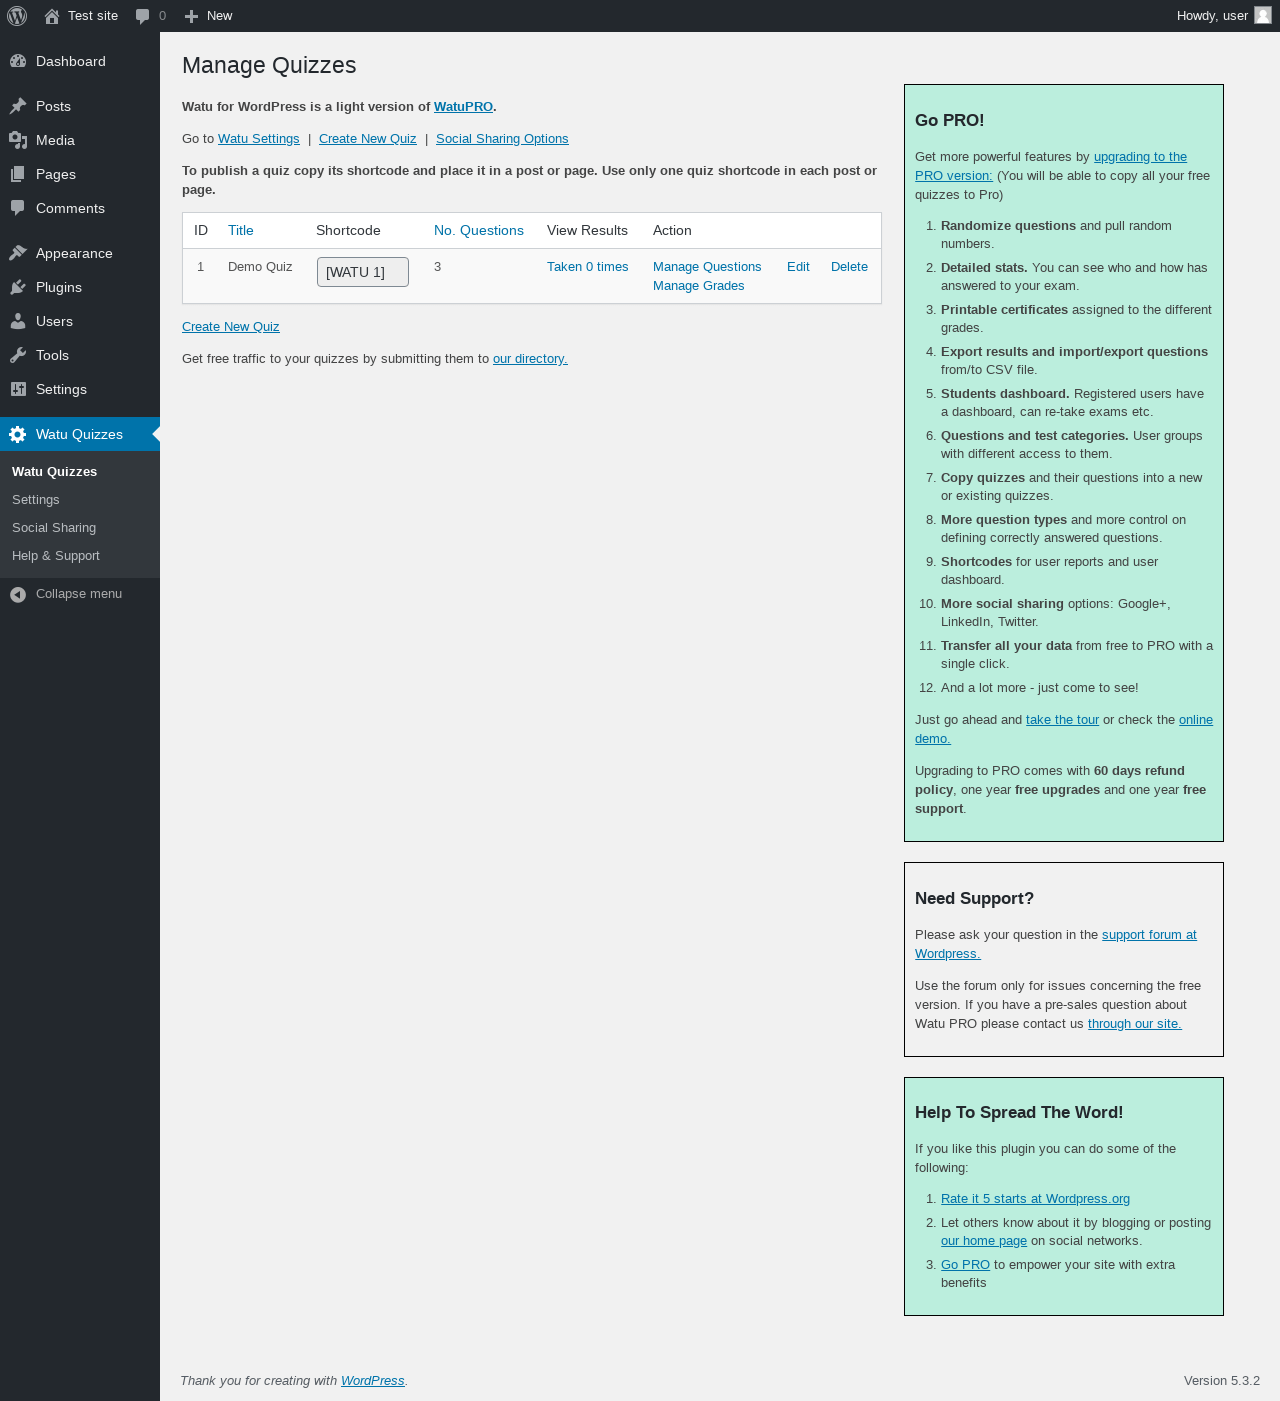Go to Watu Settings link
This screenshot has width=1280, height=1401.
[259, 138]
